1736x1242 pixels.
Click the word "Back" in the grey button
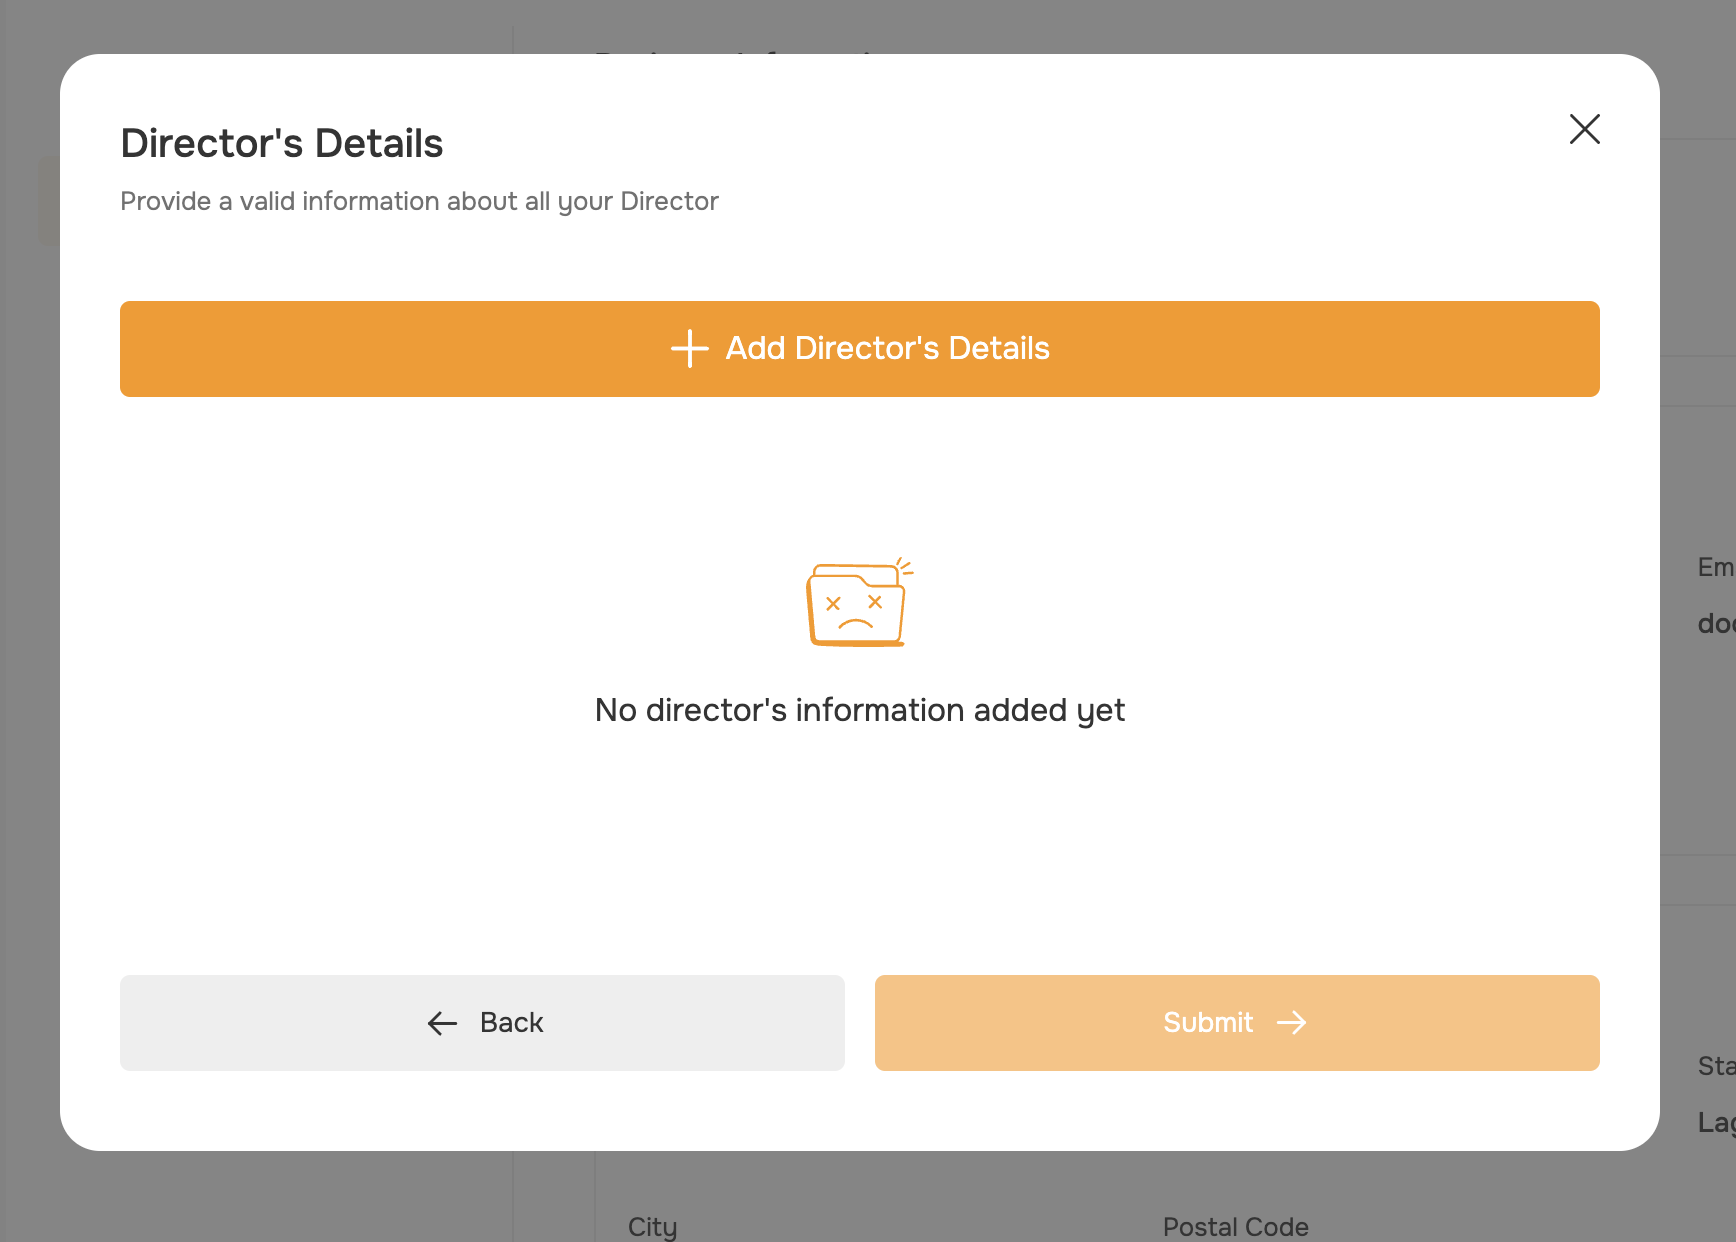point(512,1022)
